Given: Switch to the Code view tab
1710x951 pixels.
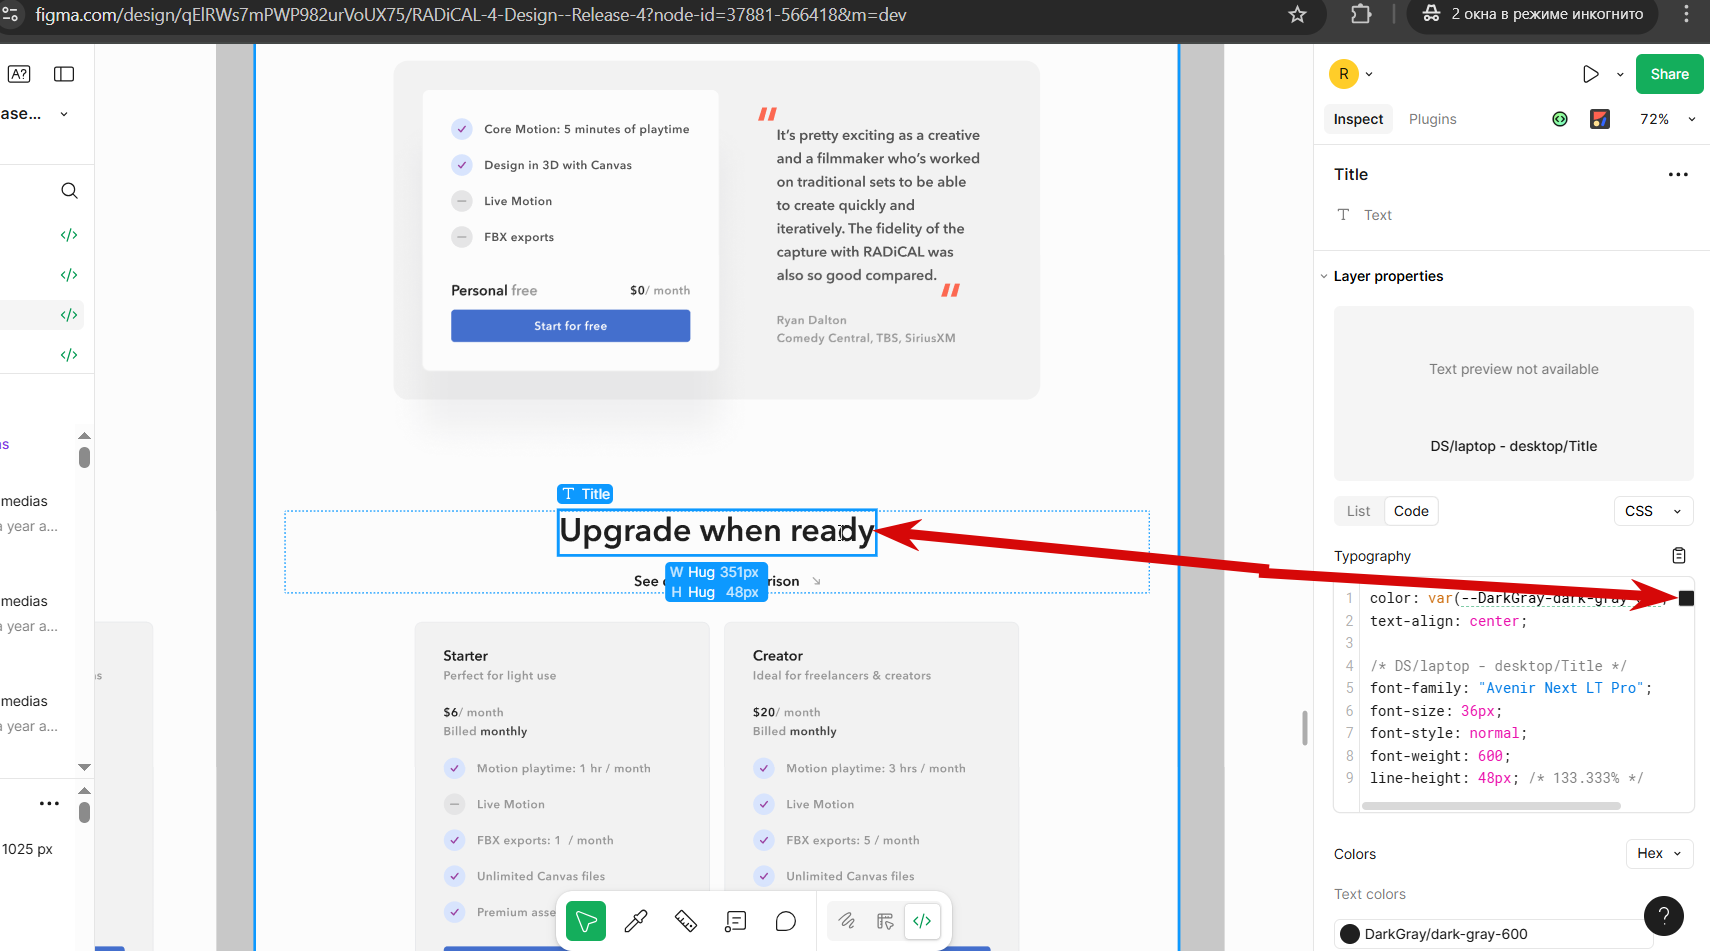Looking at the screenshot, I should pyautogui.click(x=1411, y=511).
